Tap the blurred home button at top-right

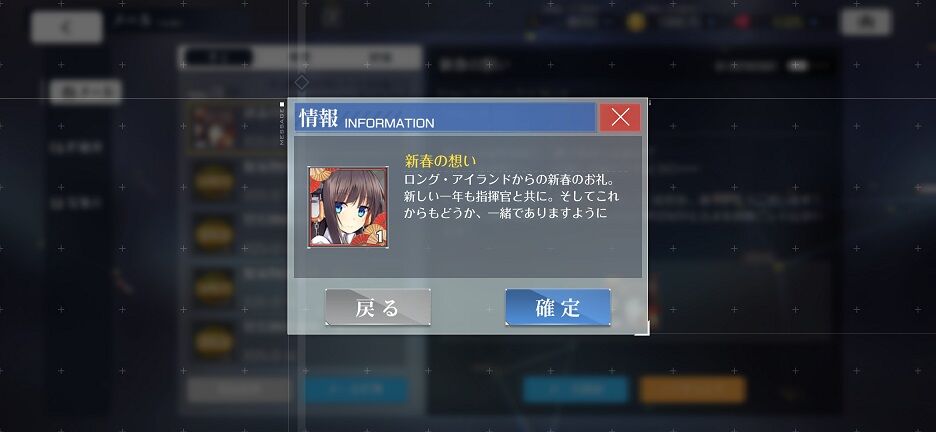[866, 21]
